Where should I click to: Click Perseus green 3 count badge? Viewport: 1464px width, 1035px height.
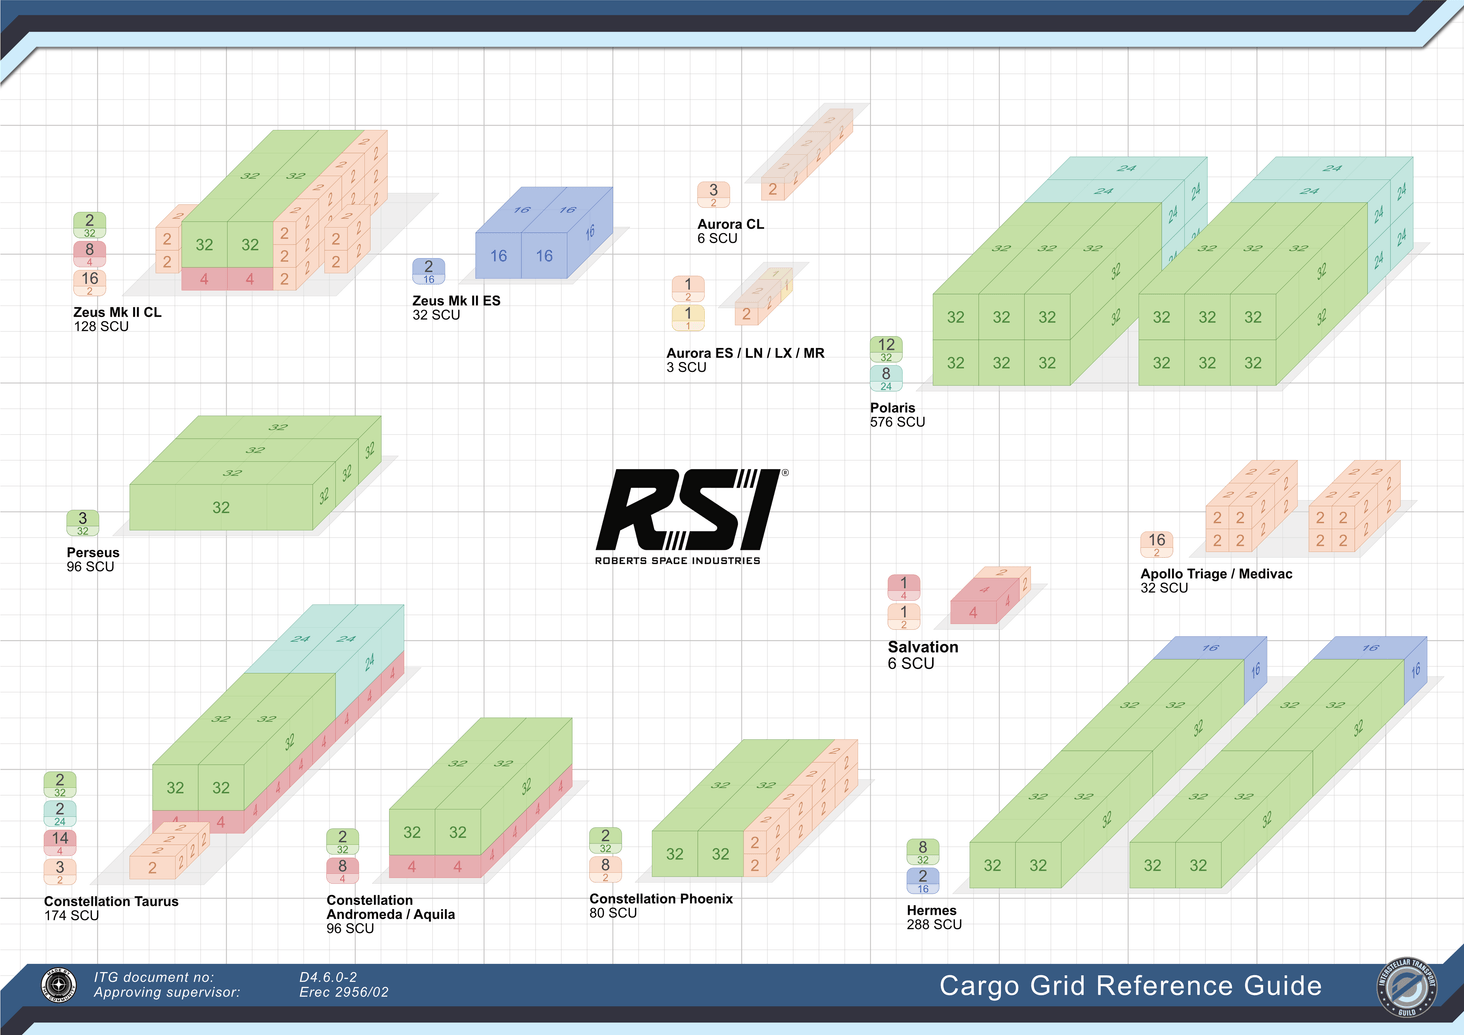[83, 523]
